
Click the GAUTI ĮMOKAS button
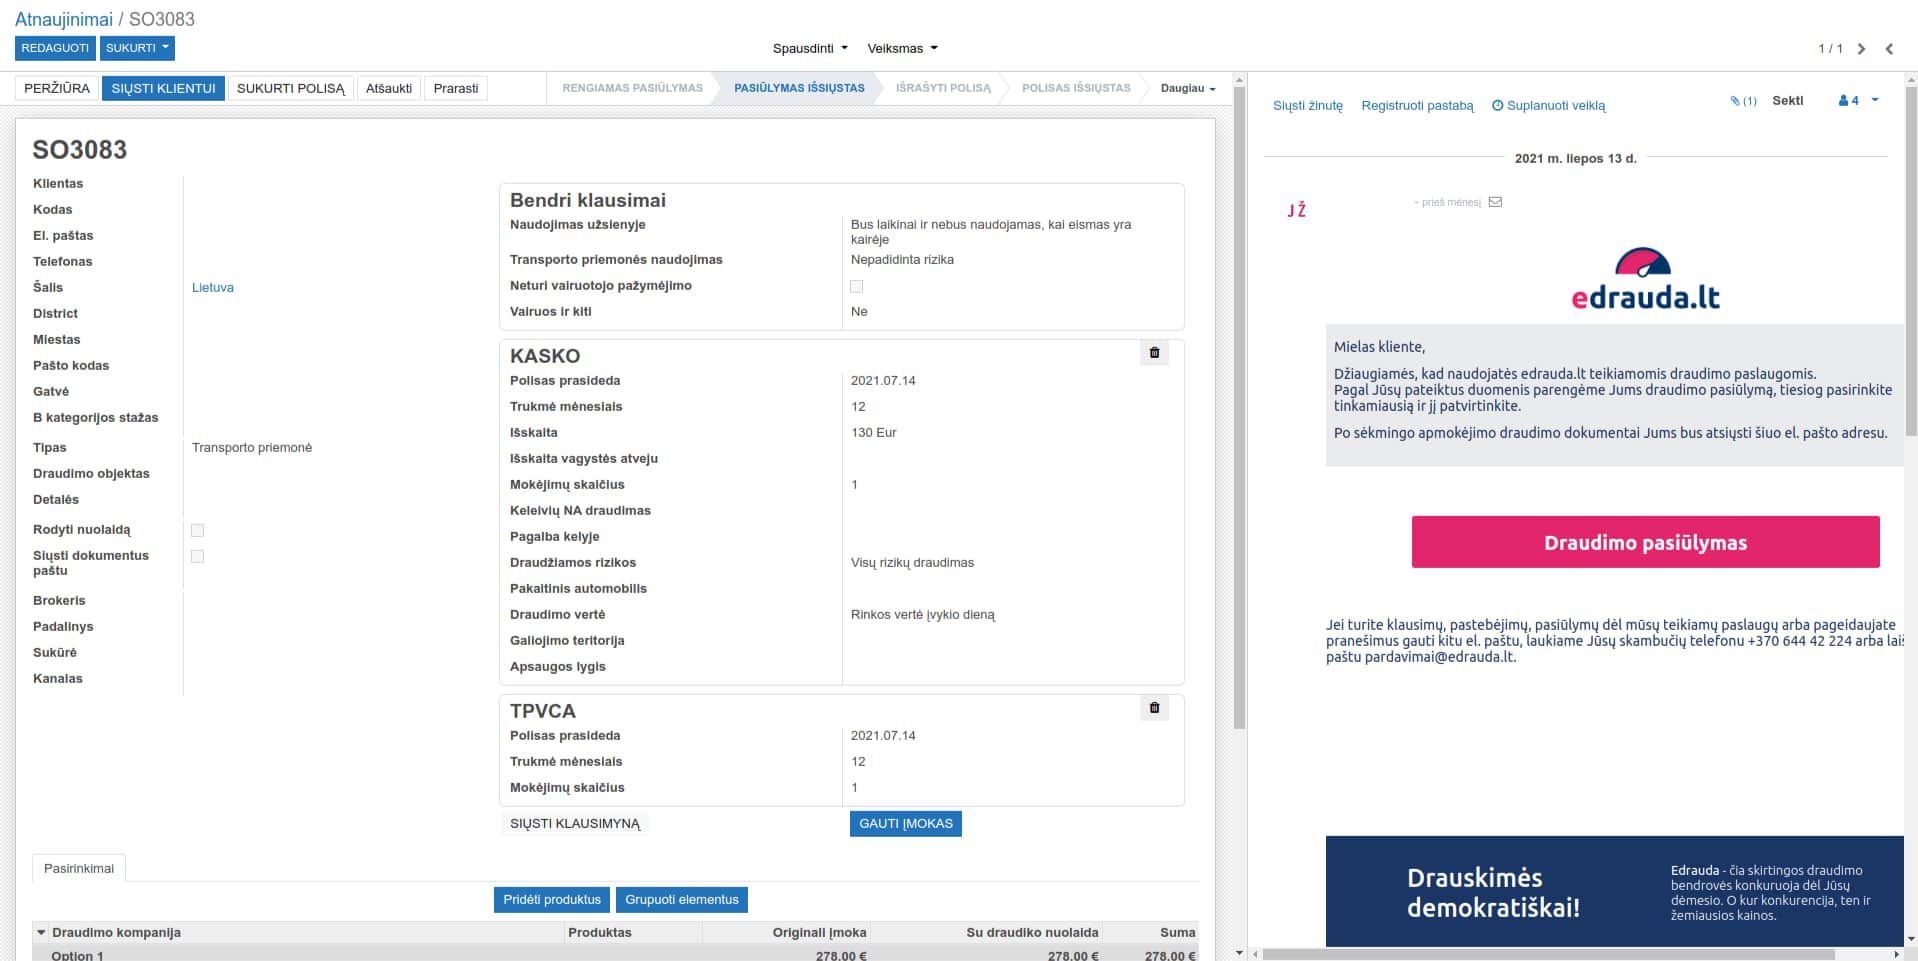coord(905,824)
